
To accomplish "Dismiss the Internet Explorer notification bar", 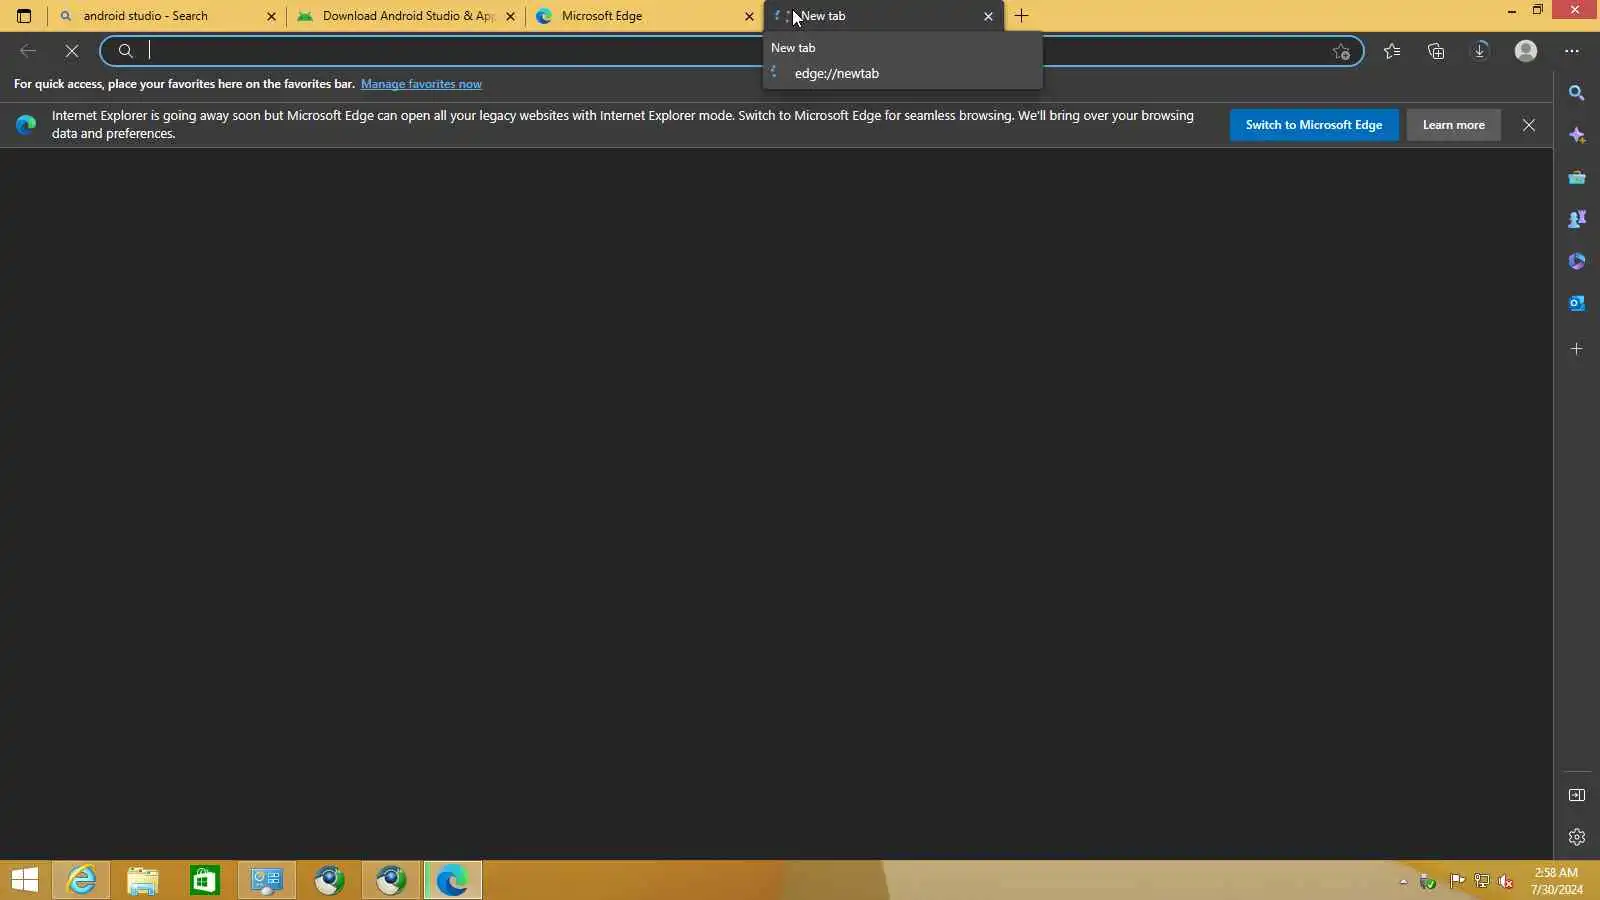I will (x=1529, y=125).
